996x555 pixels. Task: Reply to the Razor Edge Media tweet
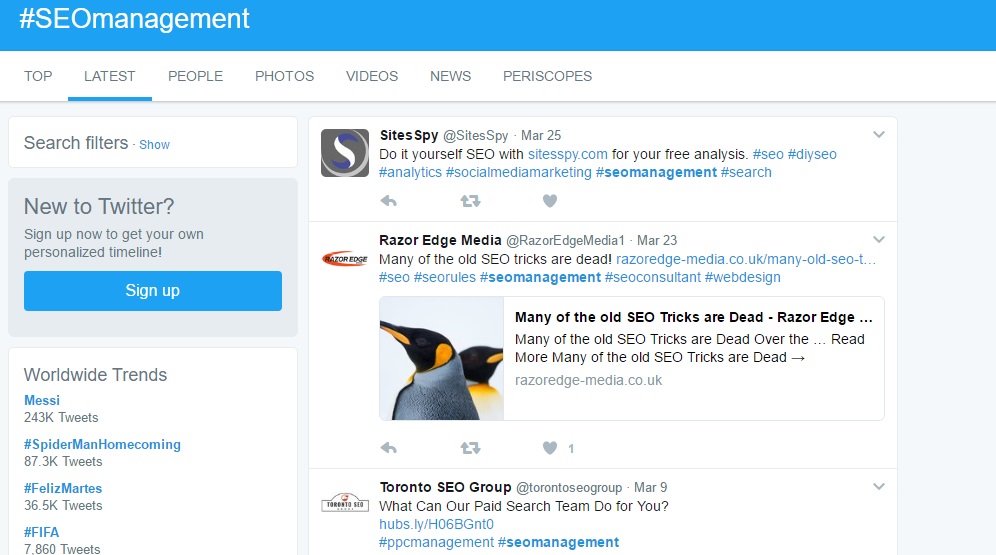click(388, 448)
